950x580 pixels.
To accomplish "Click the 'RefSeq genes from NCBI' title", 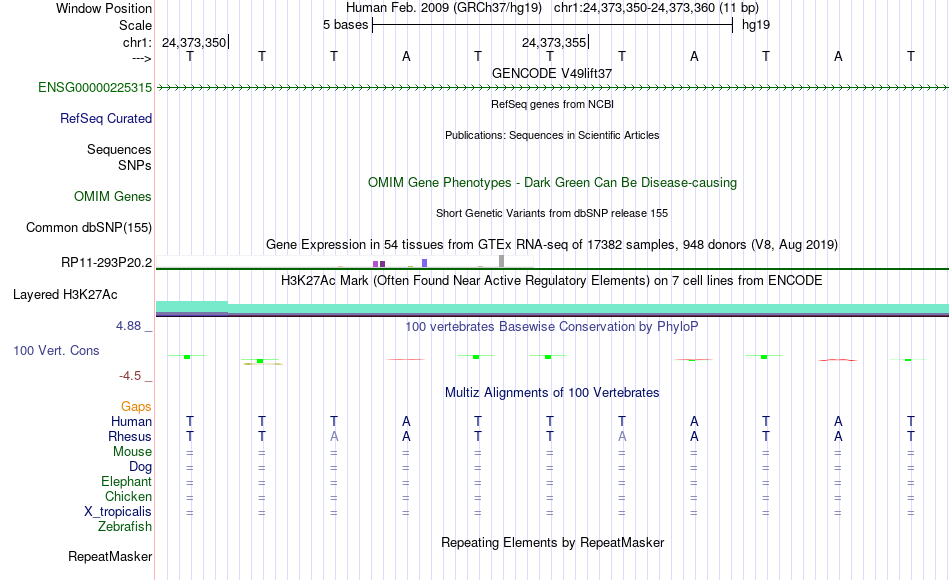I will (553, 104).
